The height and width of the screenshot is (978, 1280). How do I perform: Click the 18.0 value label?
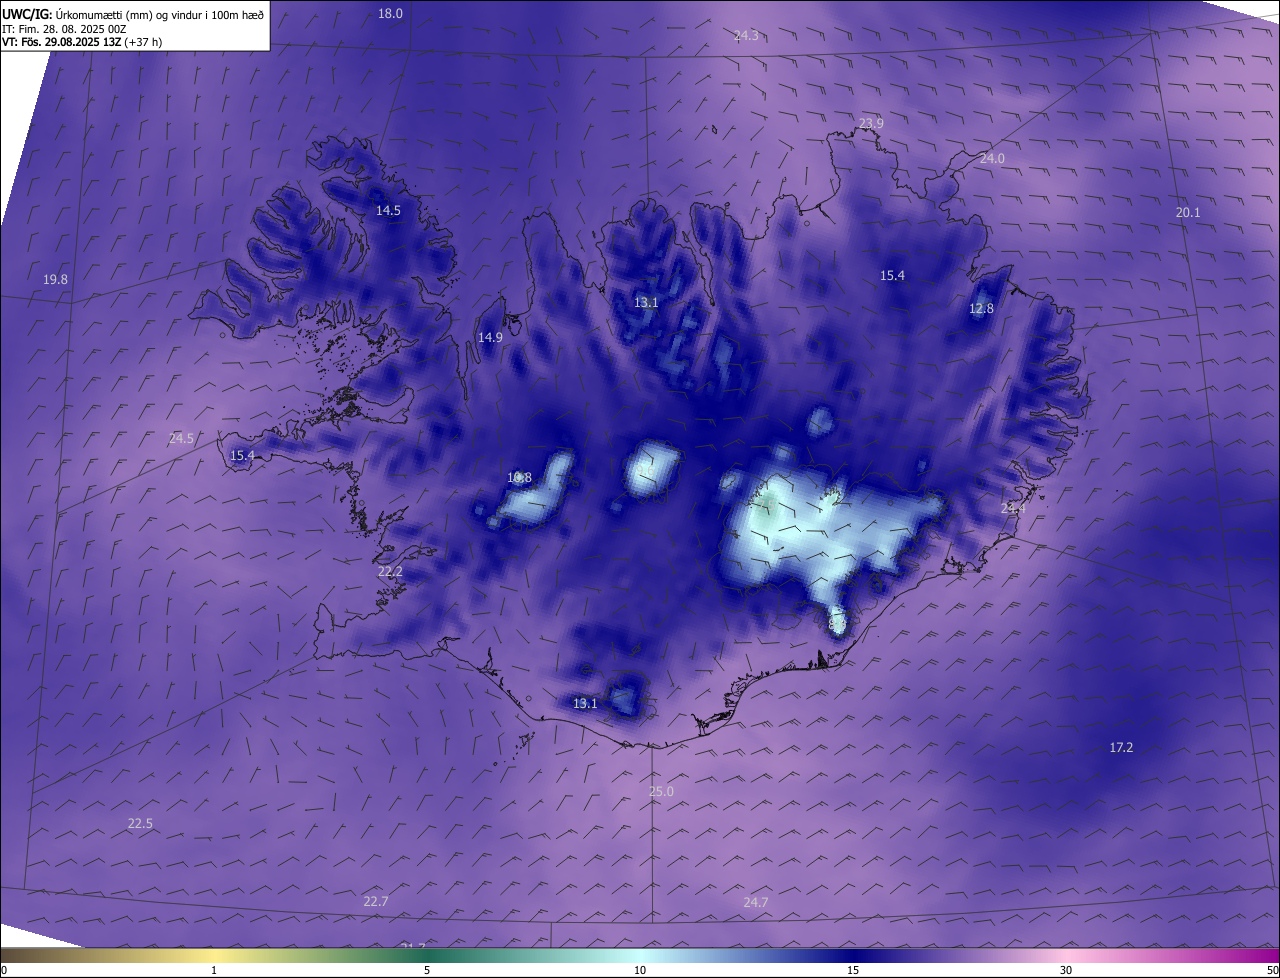click(x=390, y=13)
